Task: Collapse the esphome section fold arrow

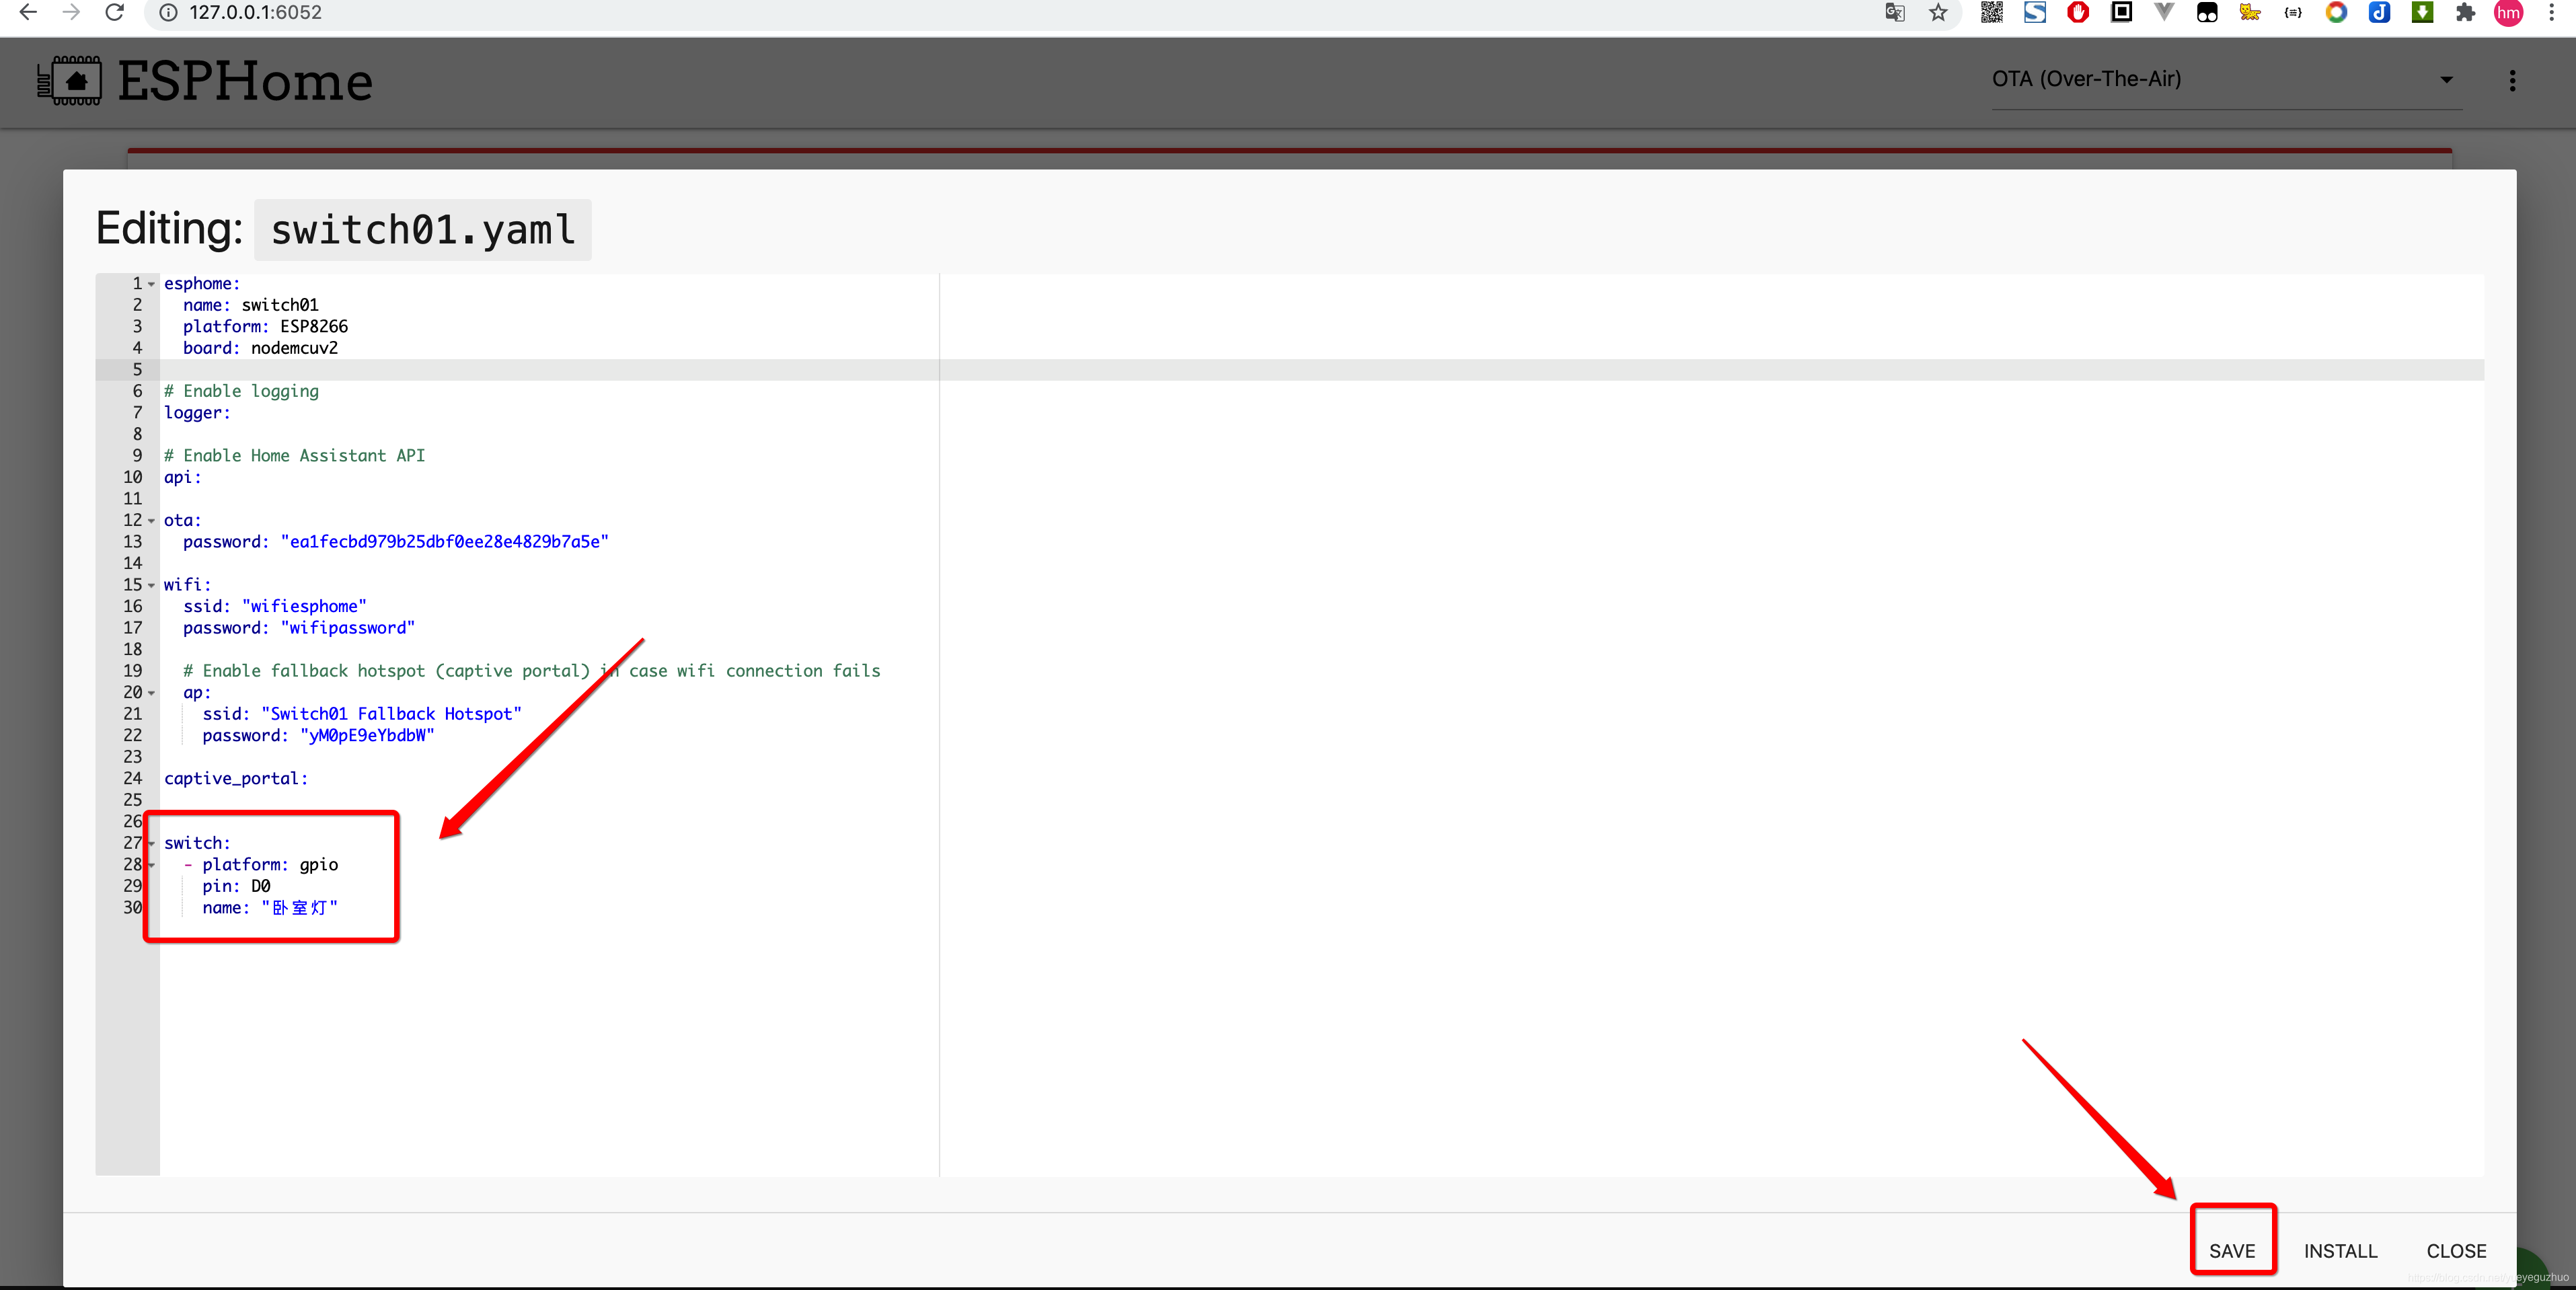Action: coord(152,284)
